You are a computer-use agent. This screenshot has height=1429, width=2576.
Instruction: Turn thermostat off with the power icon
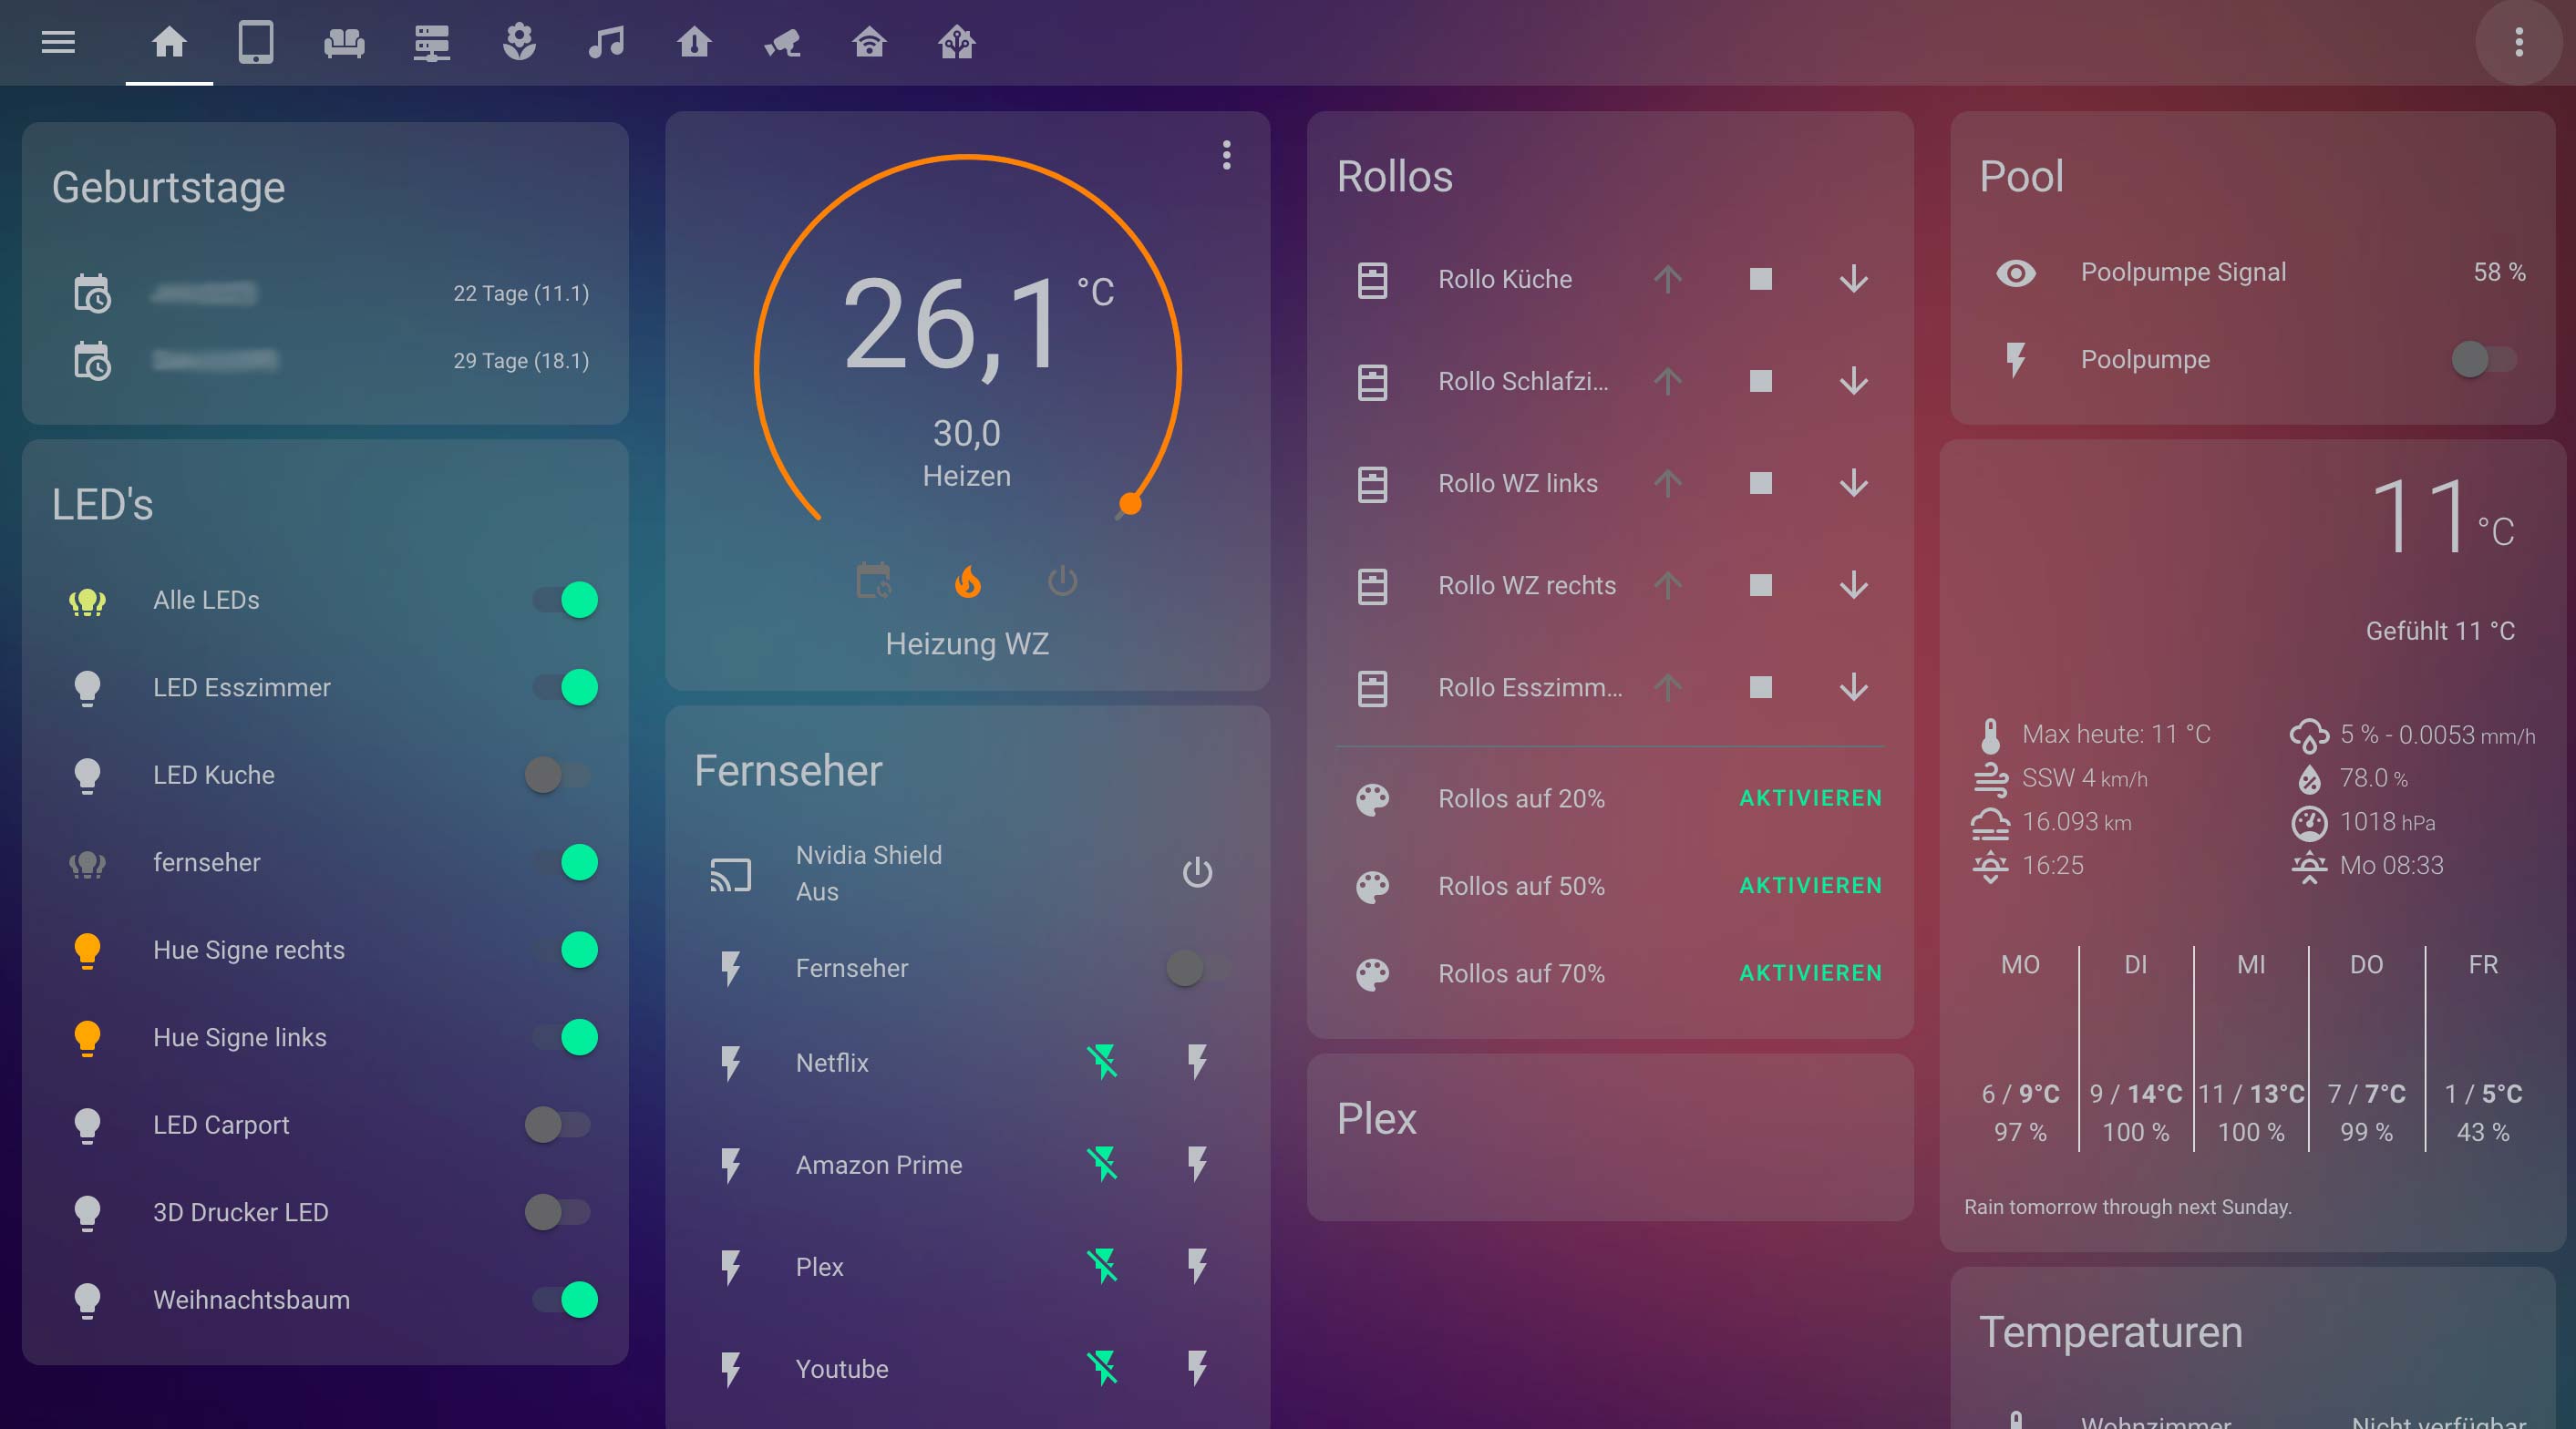[1062, 581]
